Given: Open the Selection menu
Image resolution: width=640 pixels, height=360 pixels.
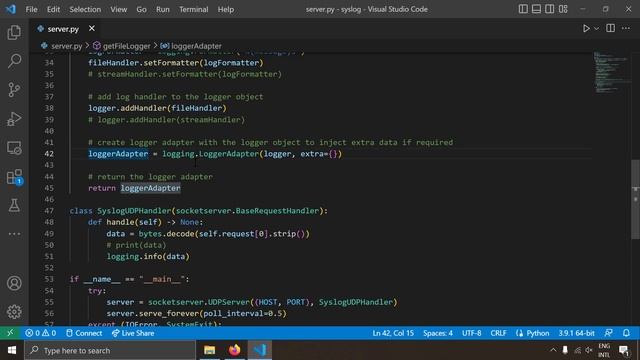Looking at the screenshot, I should click(x=85, y=9).
